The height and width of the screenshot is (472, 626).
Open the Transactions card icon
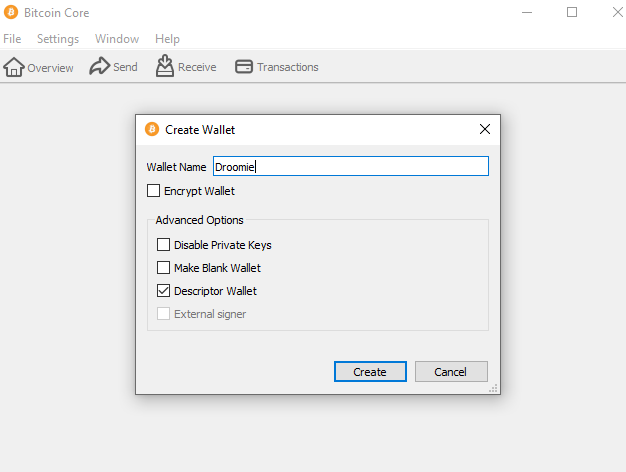244,67
